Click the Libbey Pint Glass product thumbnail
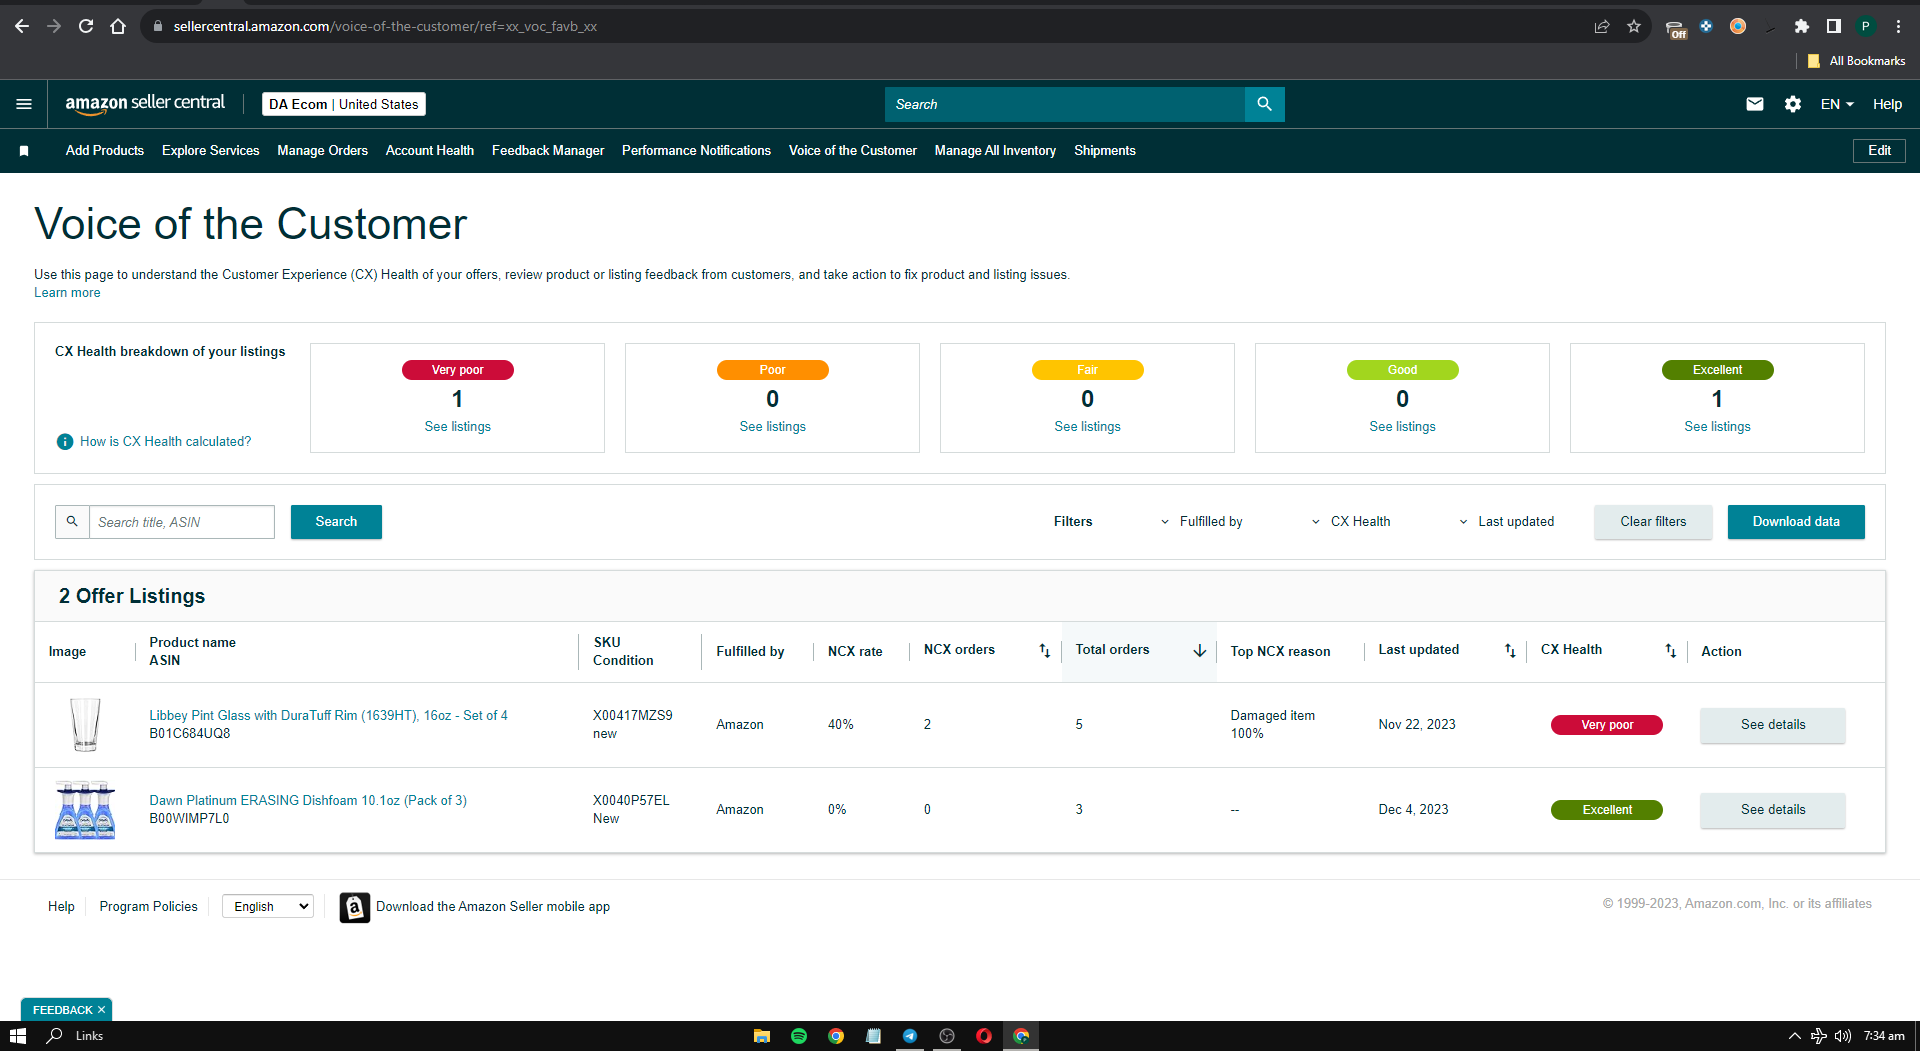Viewport: 1920px width, 1051px height. coord(85,725)
